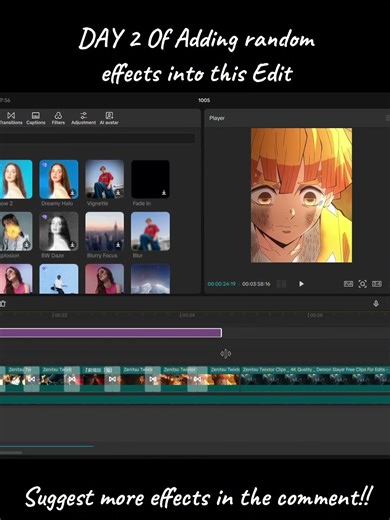Click the split playhead icon on timeline
390x520 pixels.
[226, 353]
